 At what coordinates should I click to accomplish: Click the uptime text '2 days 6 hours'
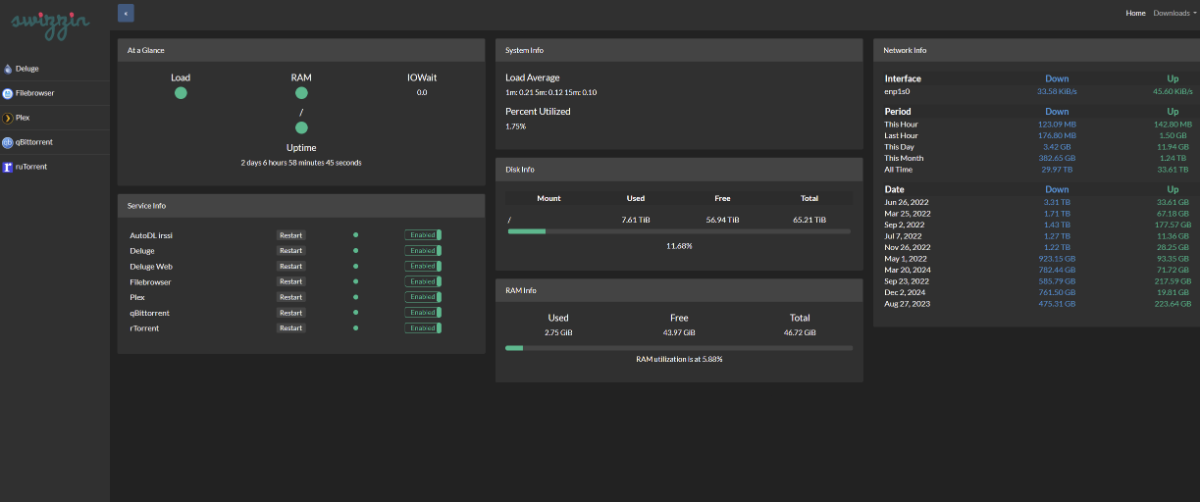coord(301,162)
